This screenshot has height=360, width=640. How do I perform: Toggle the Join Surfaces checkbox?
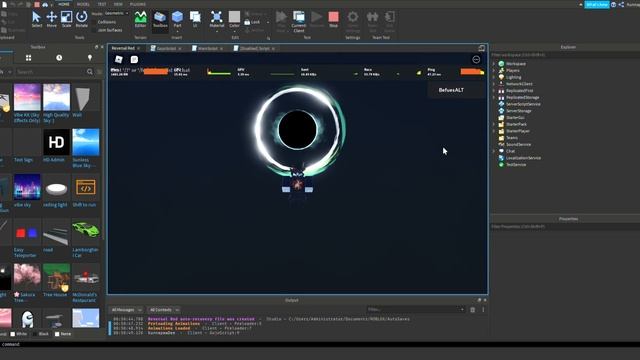[94, 30]
